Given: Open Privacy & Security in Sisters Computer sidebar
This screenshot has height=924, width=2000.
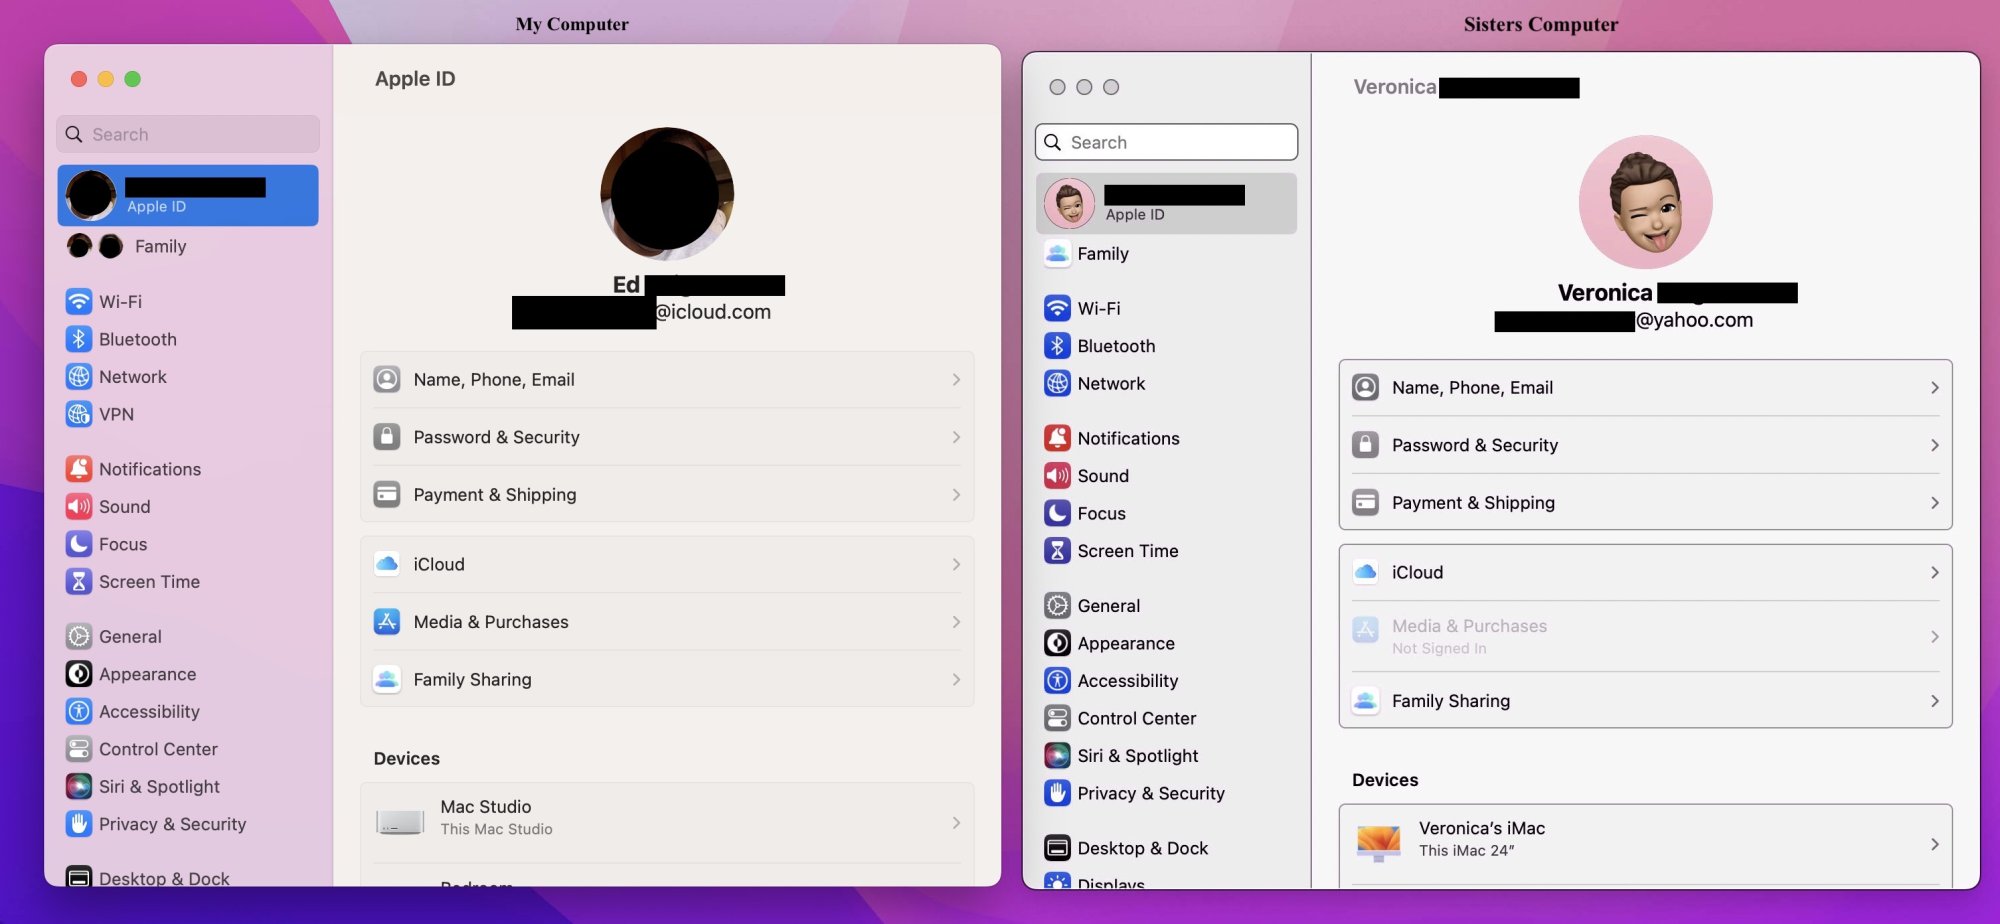Looking at the screenshot, I should [x=1166, y=793].
